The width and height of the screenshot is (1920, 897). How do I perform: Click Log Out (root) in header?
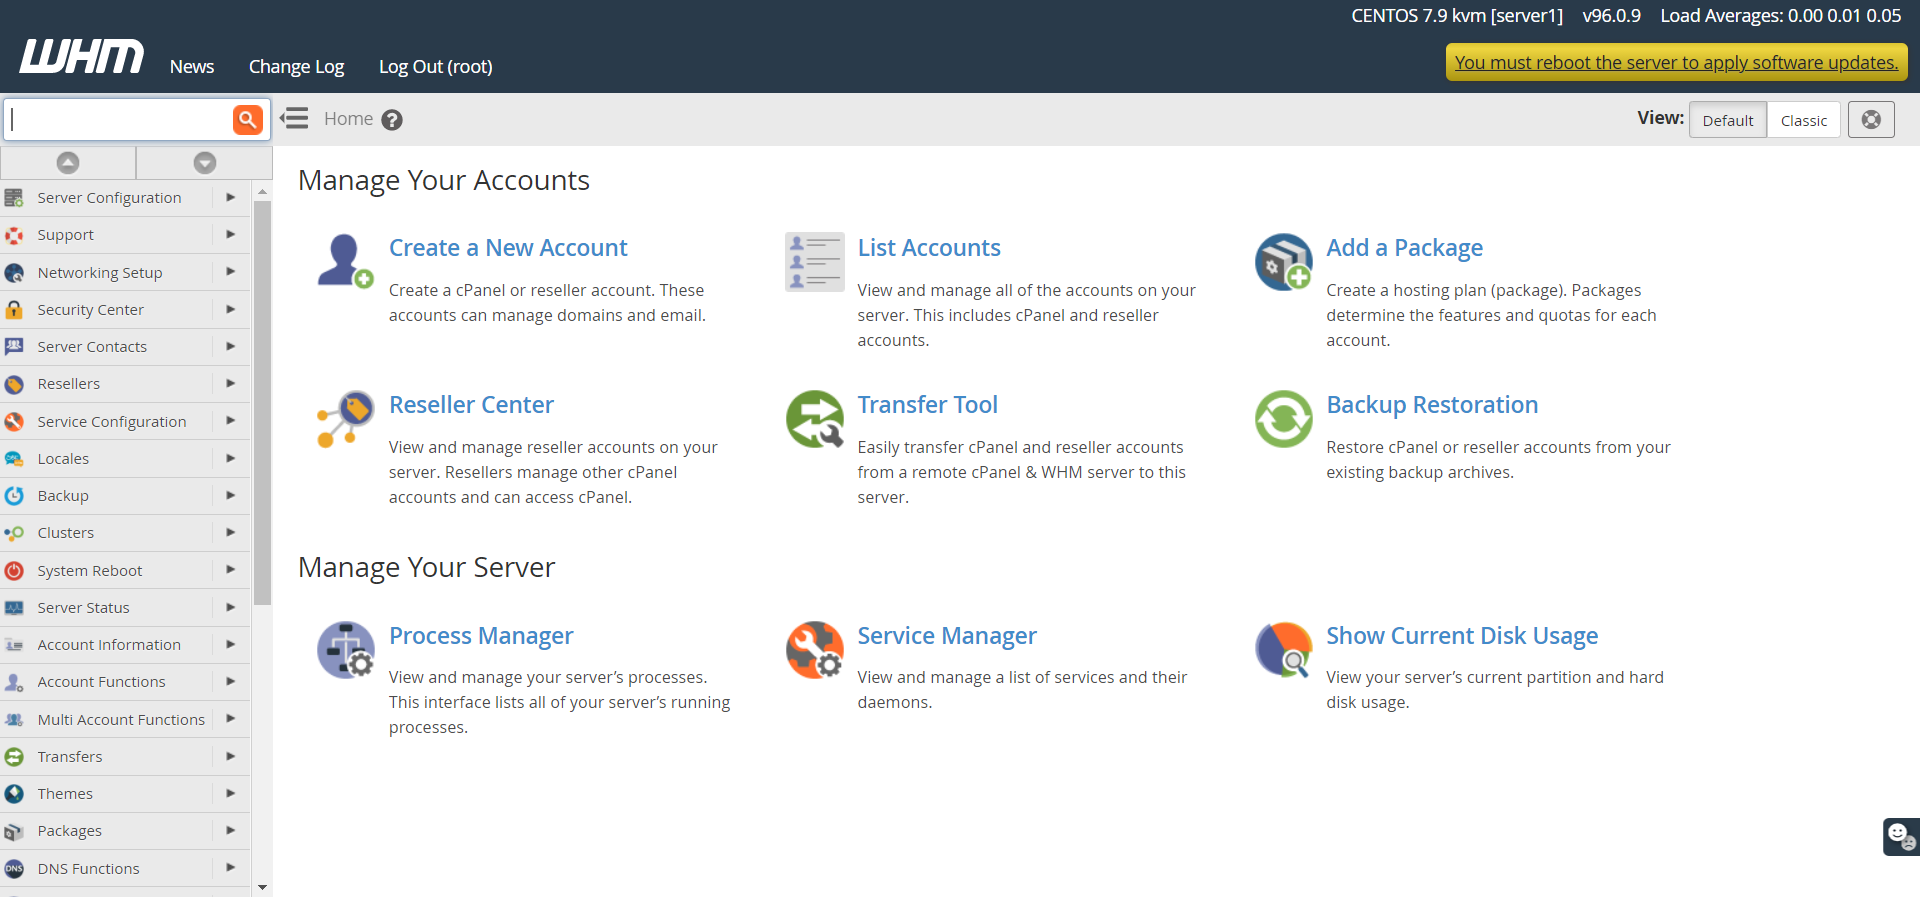435,67
